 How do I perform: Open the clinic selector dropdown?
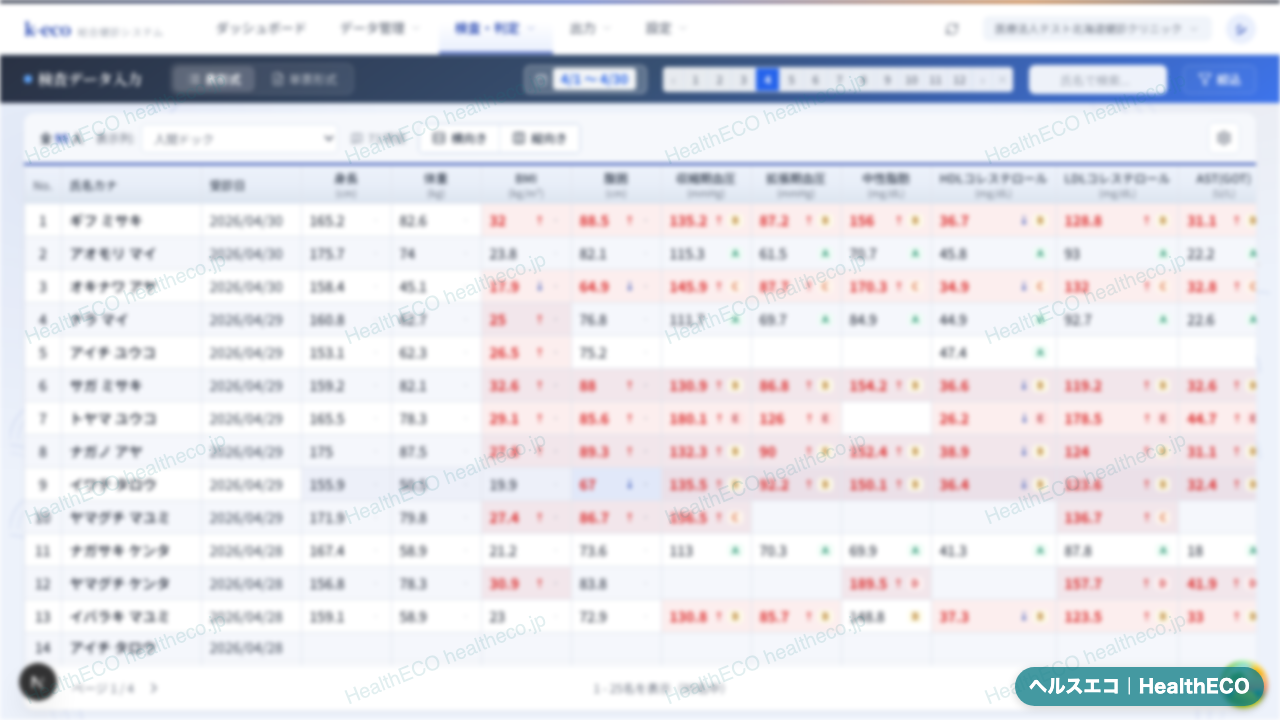click(x=1097, y=29)
